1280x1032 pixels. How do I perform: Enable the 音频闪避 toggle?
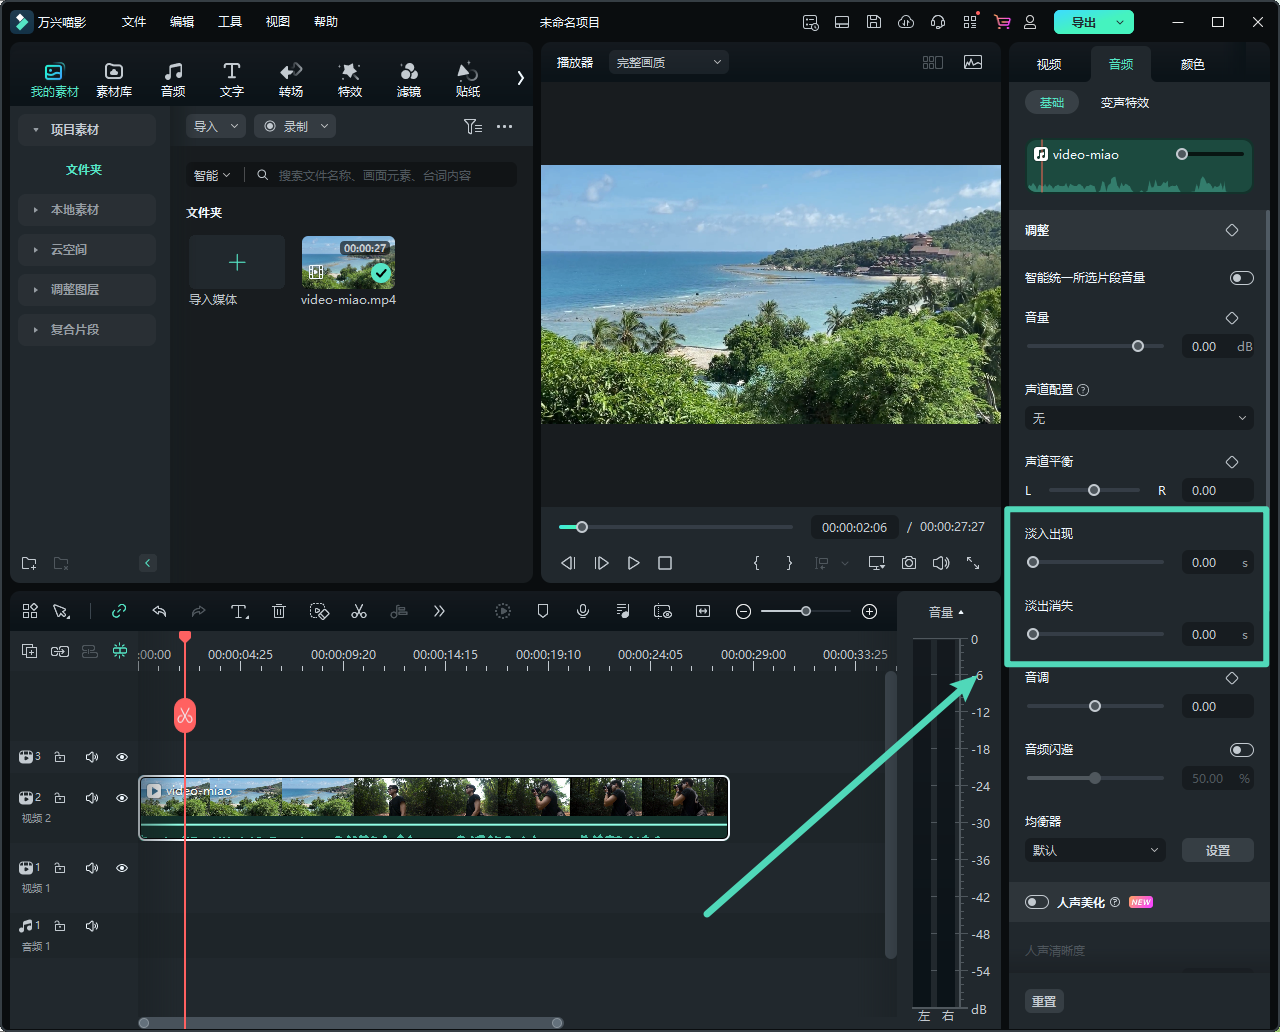coord(1241,750)
